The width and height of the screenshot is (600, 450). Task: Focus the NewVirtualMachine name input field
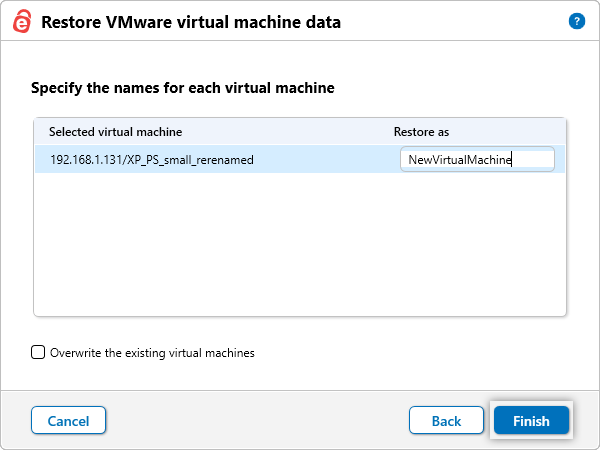[x=476, y=159]
